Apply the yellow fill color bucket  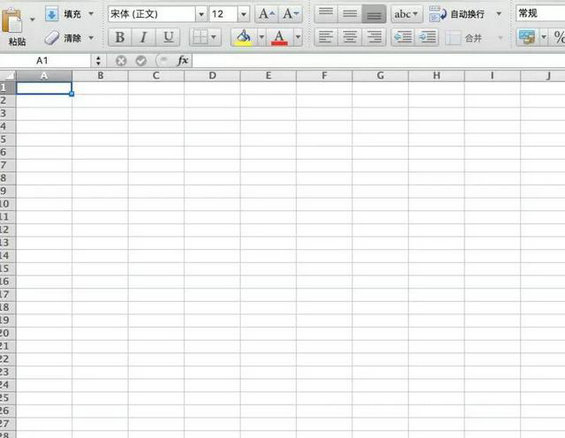pos(244,37)
